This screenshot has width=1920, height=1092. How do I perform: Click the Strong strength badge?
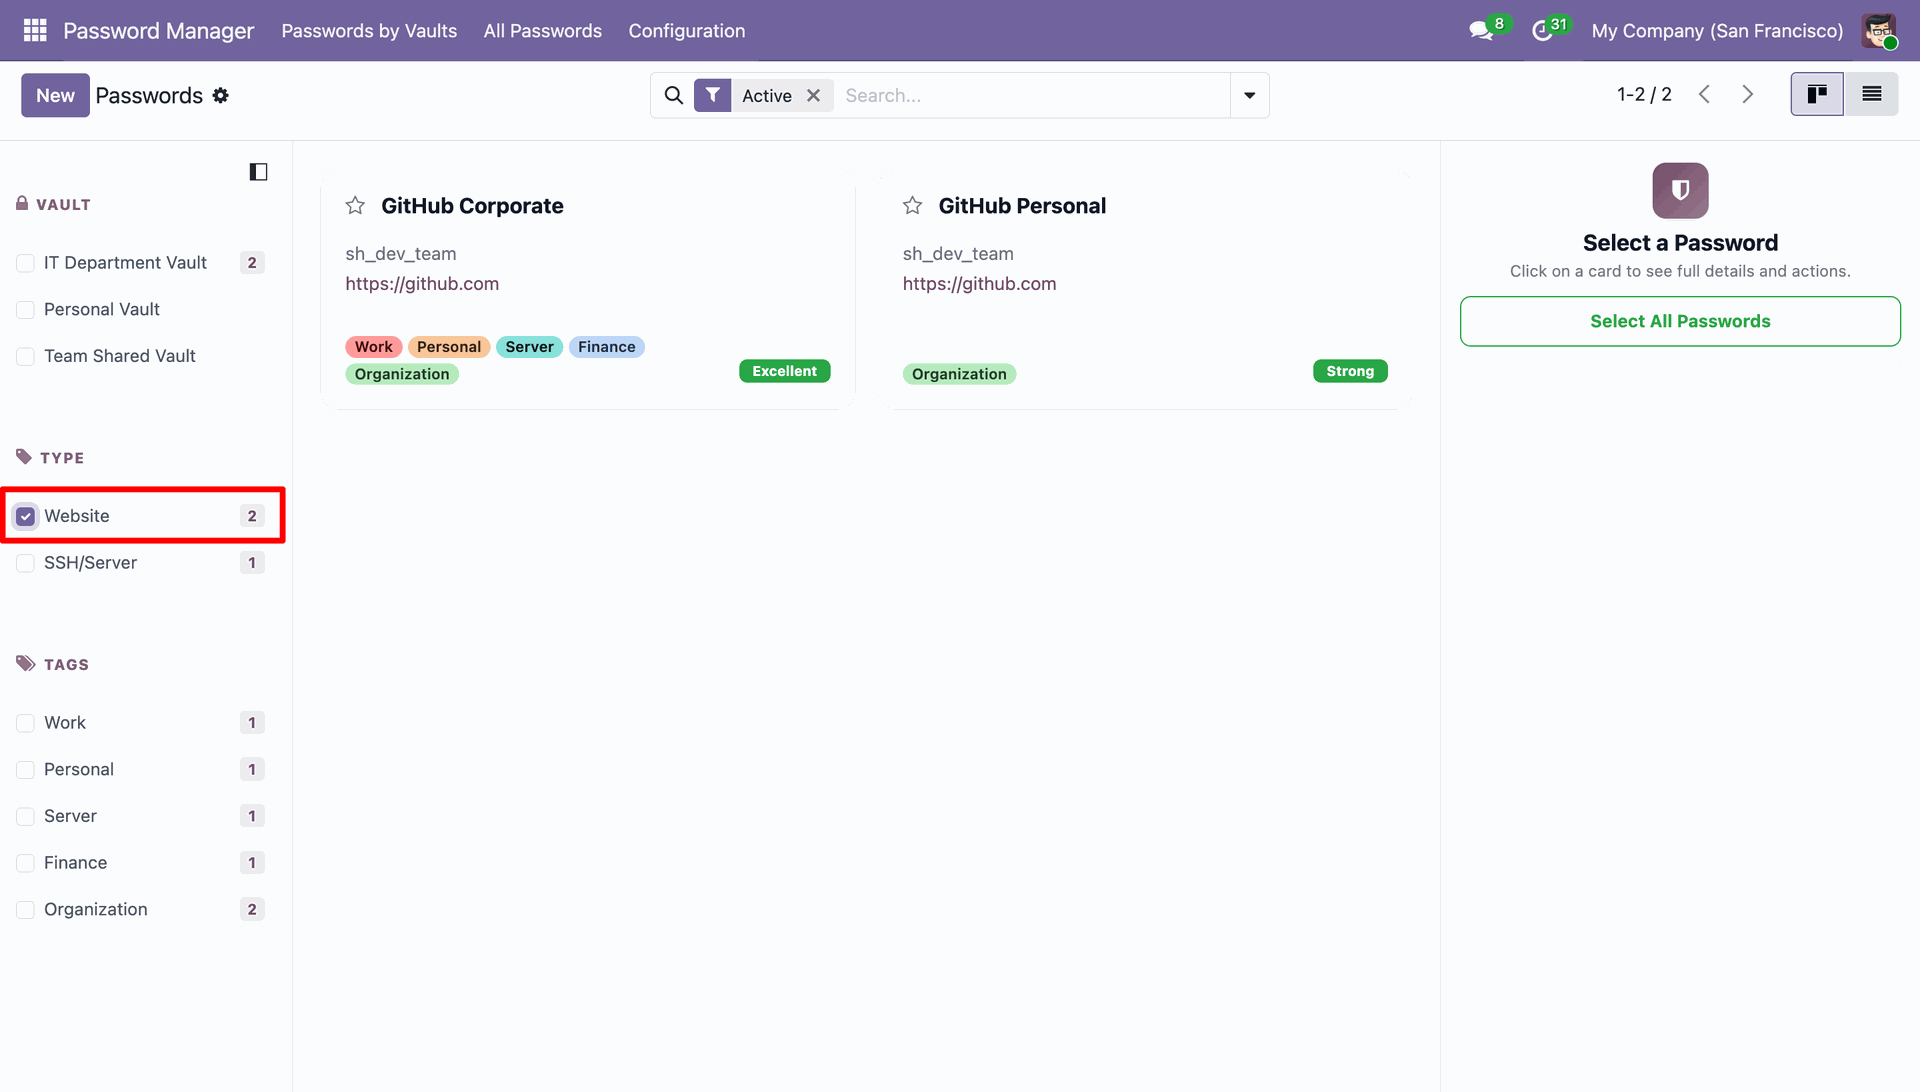[x=1350, y=371]
